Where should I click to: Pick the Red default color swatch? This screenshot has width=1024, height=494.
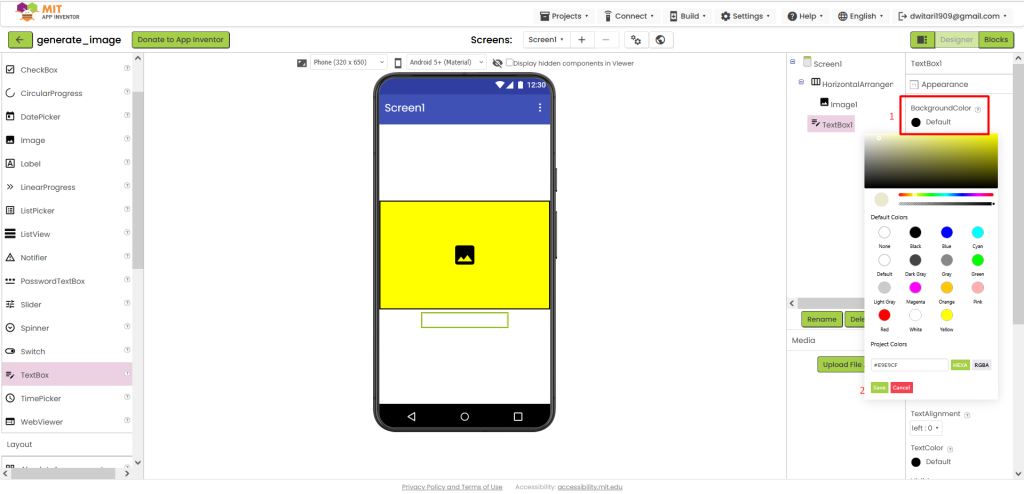884,315
